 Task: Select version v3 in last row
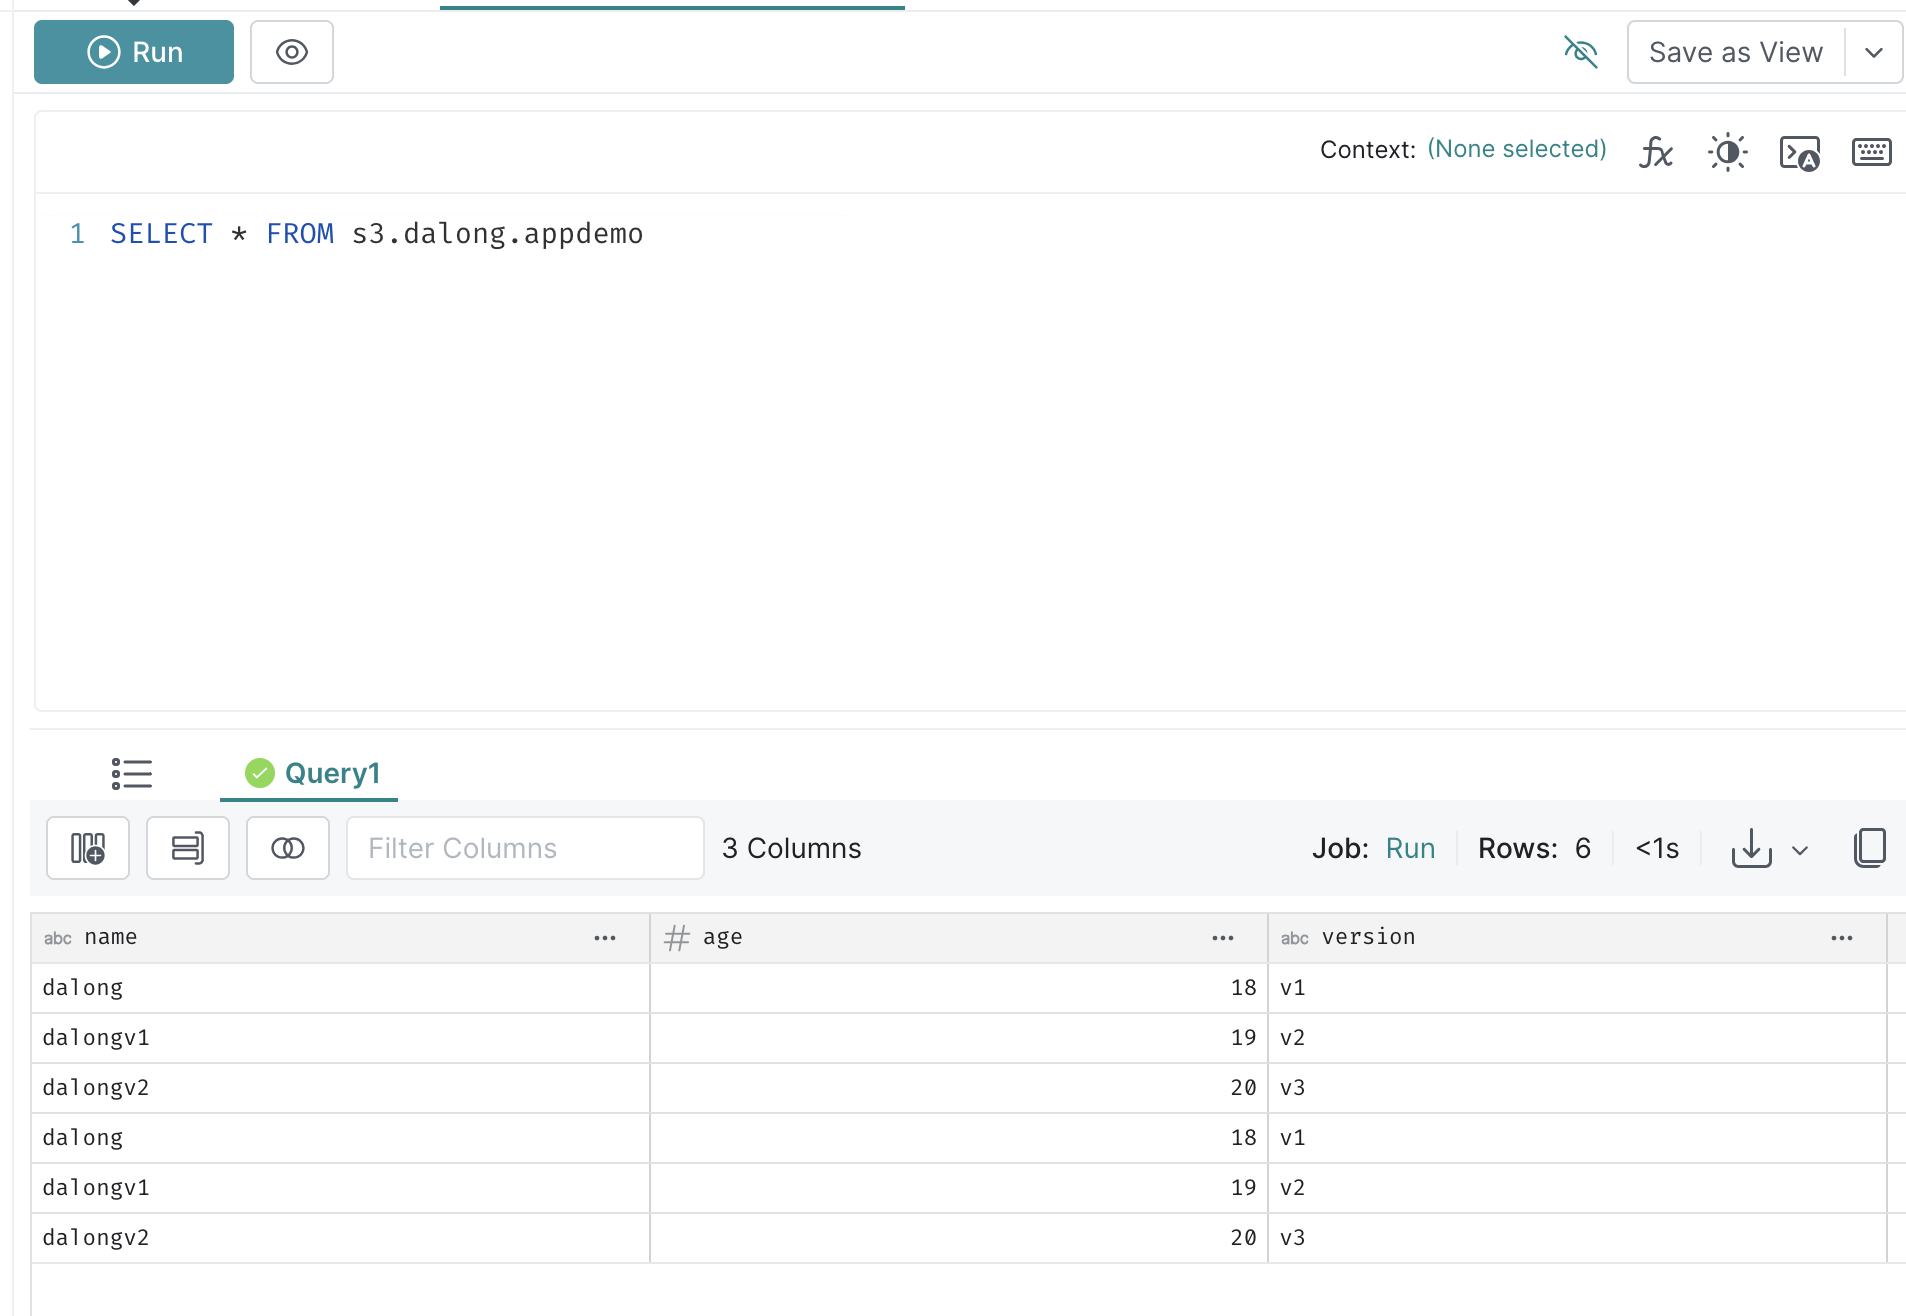(1577, 1238)
